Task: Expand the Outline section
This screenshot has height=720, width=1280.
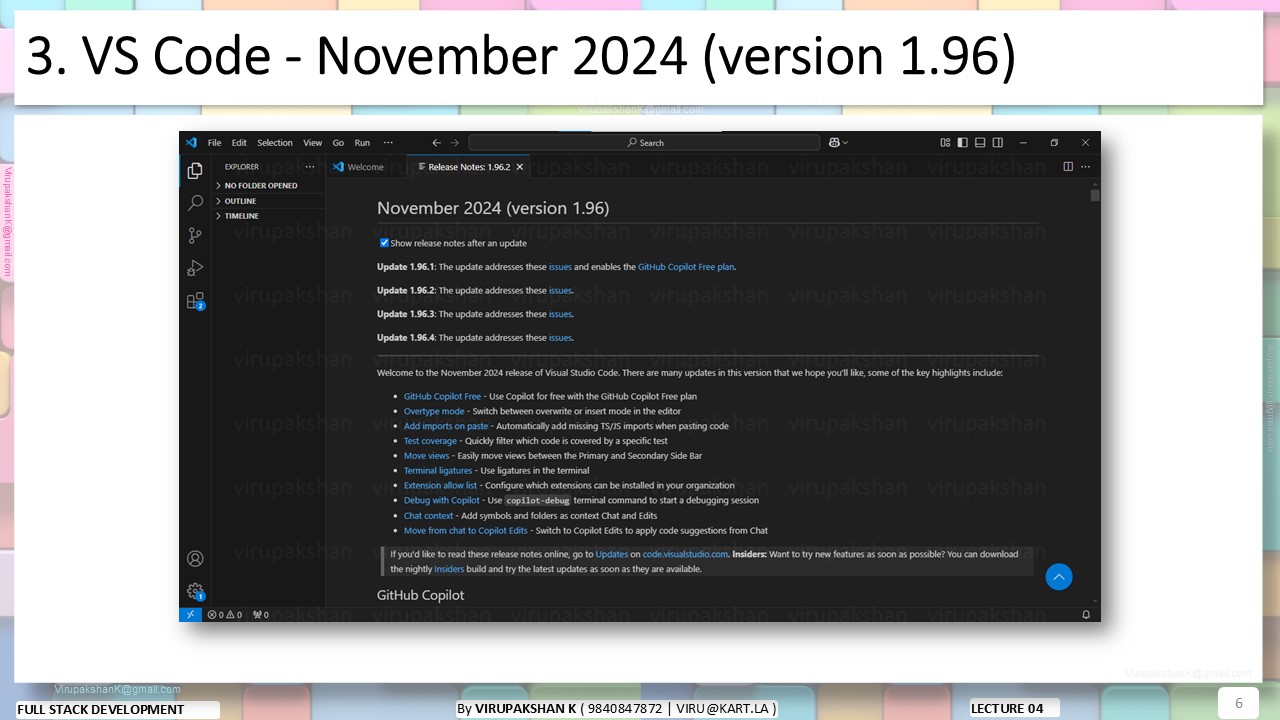Action: 268,201
